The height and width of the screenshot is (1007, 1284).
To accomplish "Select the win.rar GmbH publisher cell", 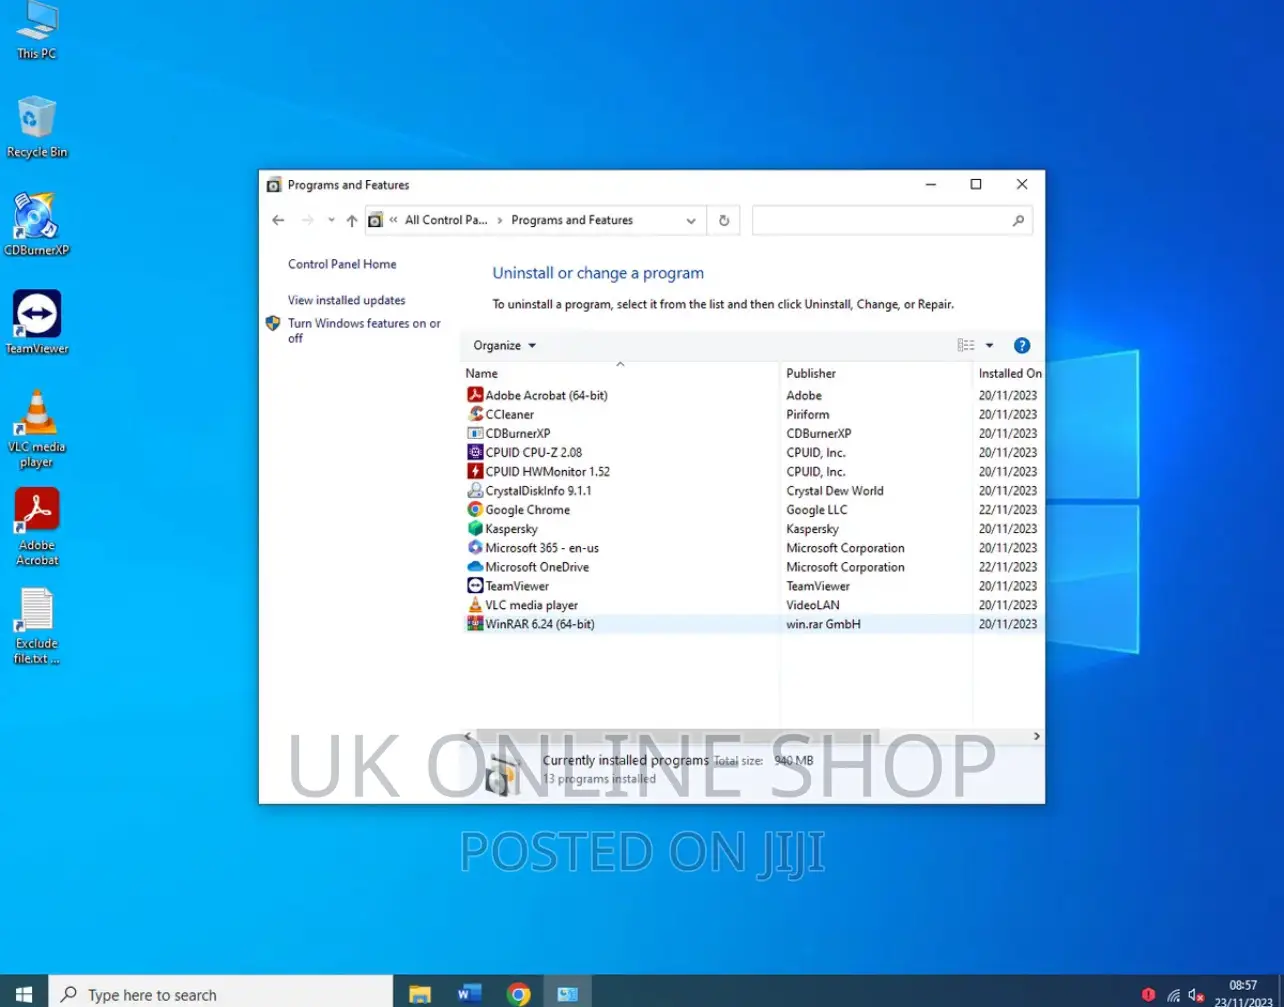I will (x=823, y=624).
